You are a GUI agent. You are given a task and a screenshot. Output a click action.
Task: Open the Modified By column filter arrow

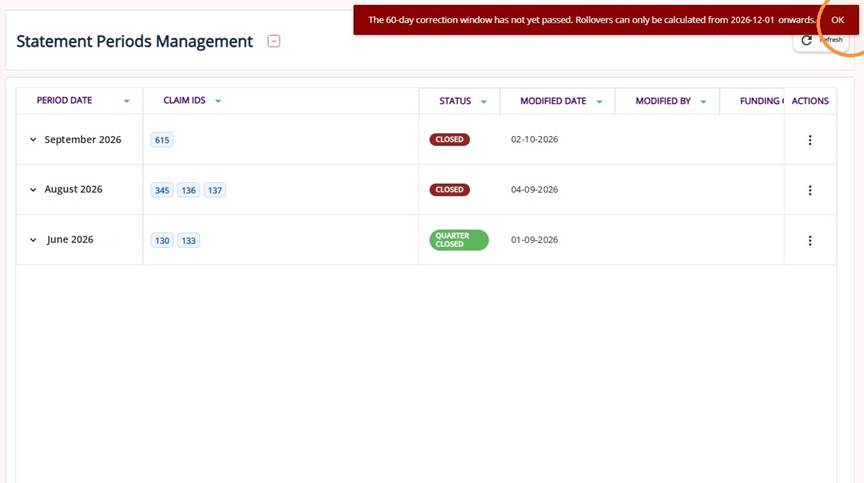click(703, 101)
